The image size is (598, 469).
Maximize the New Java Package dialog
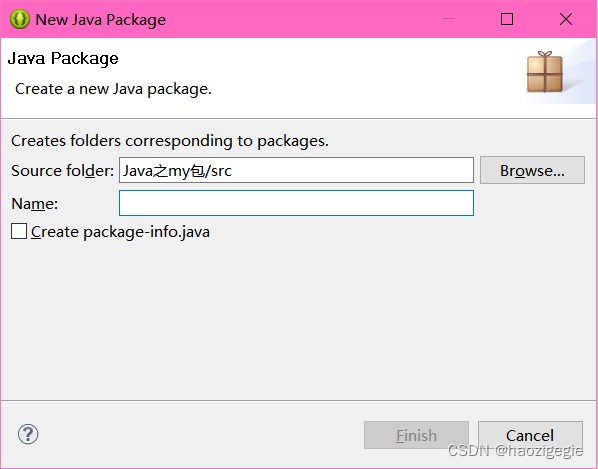(506, 19)
